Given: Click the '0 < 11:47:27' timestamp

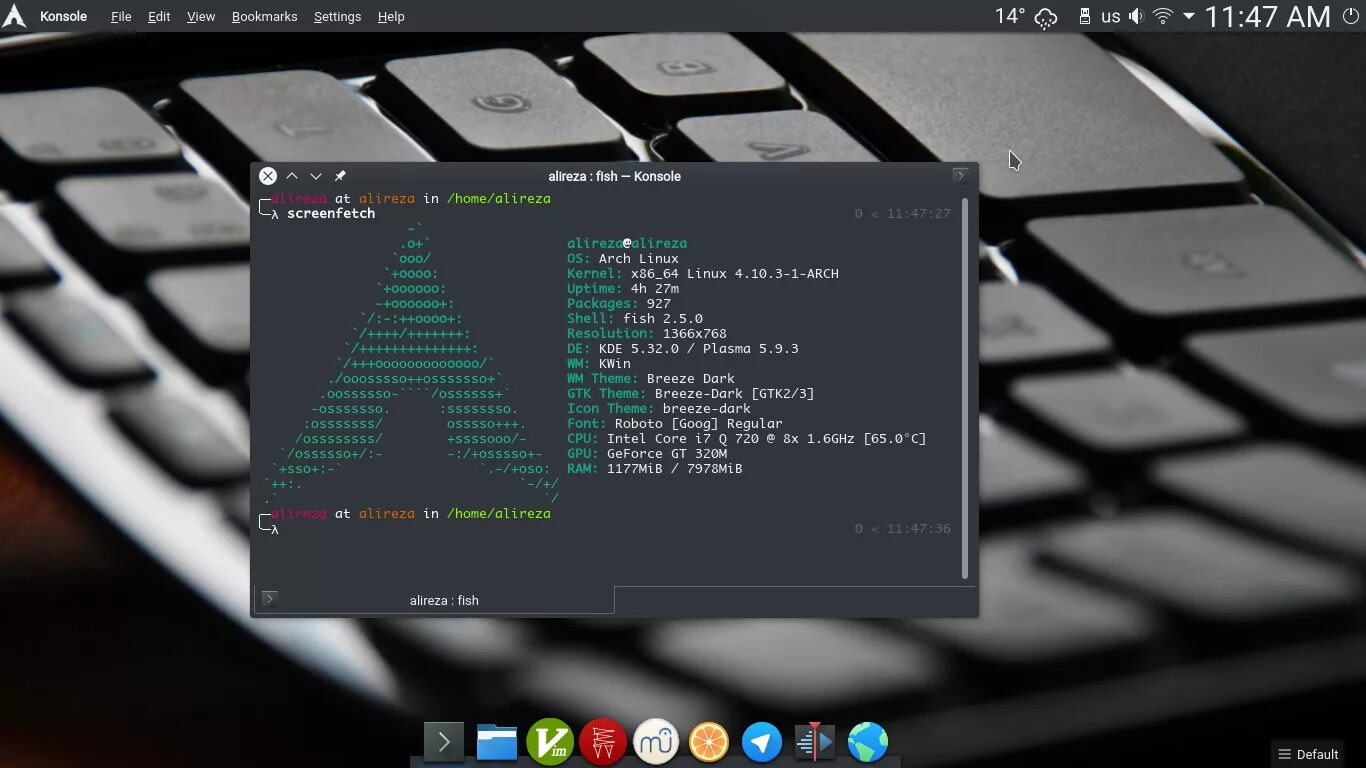Looking at the screenshot, I should tap(903, 213).
